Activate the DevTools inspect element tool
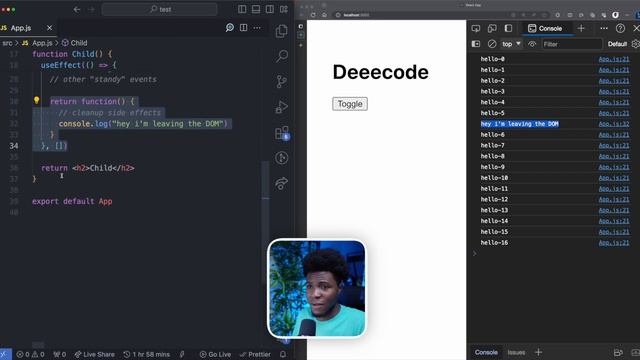Screen dimensions: 640x360 [476, 28]
